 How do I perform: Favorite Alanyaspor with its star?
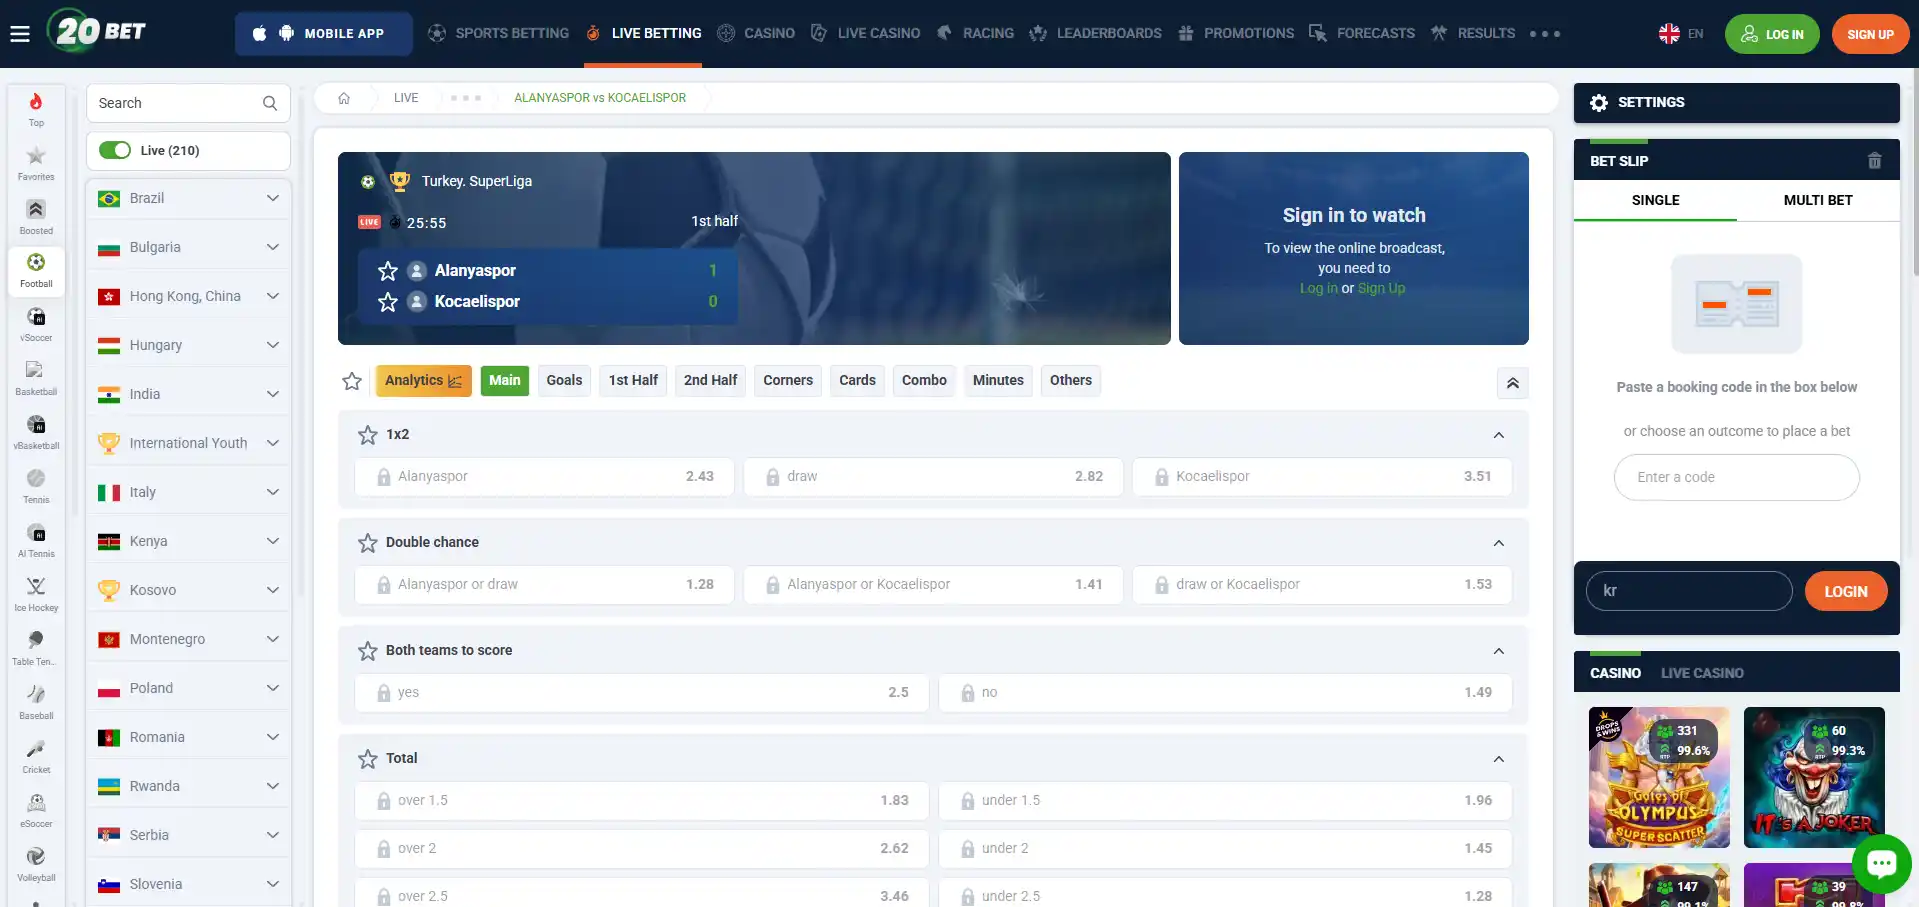388,271
